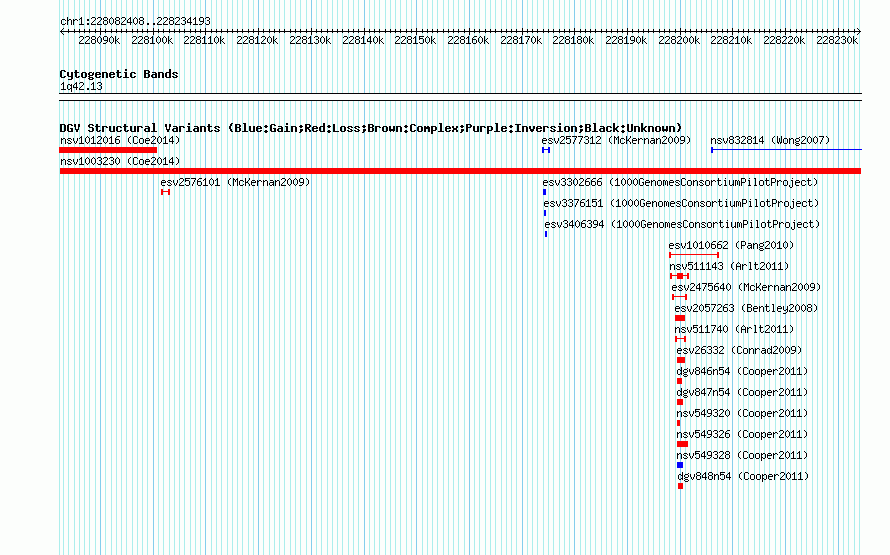Open nsv549328 (Cooper2011) label
The width and height of the screenshot is (890, 555).
[x=742, y=455]
